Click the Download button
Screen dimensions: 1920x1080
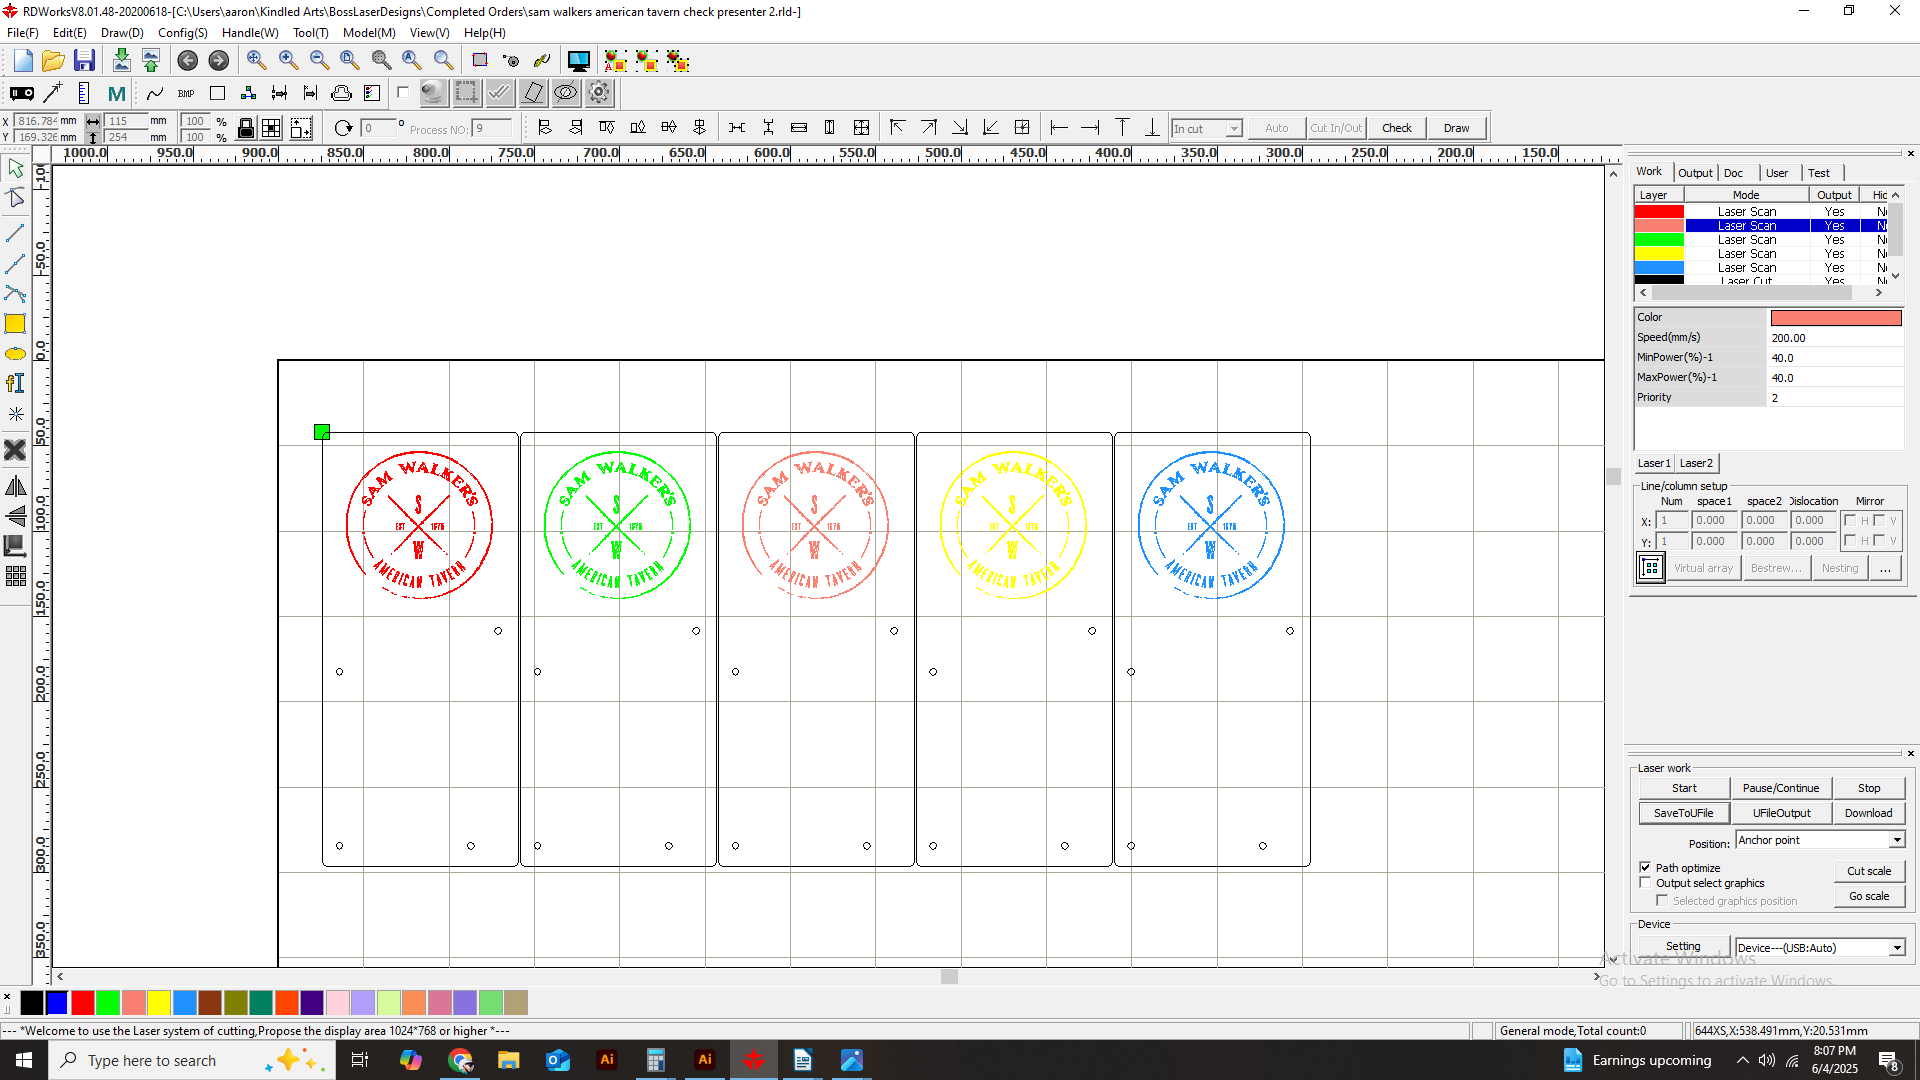click(x=1868, y=813)
